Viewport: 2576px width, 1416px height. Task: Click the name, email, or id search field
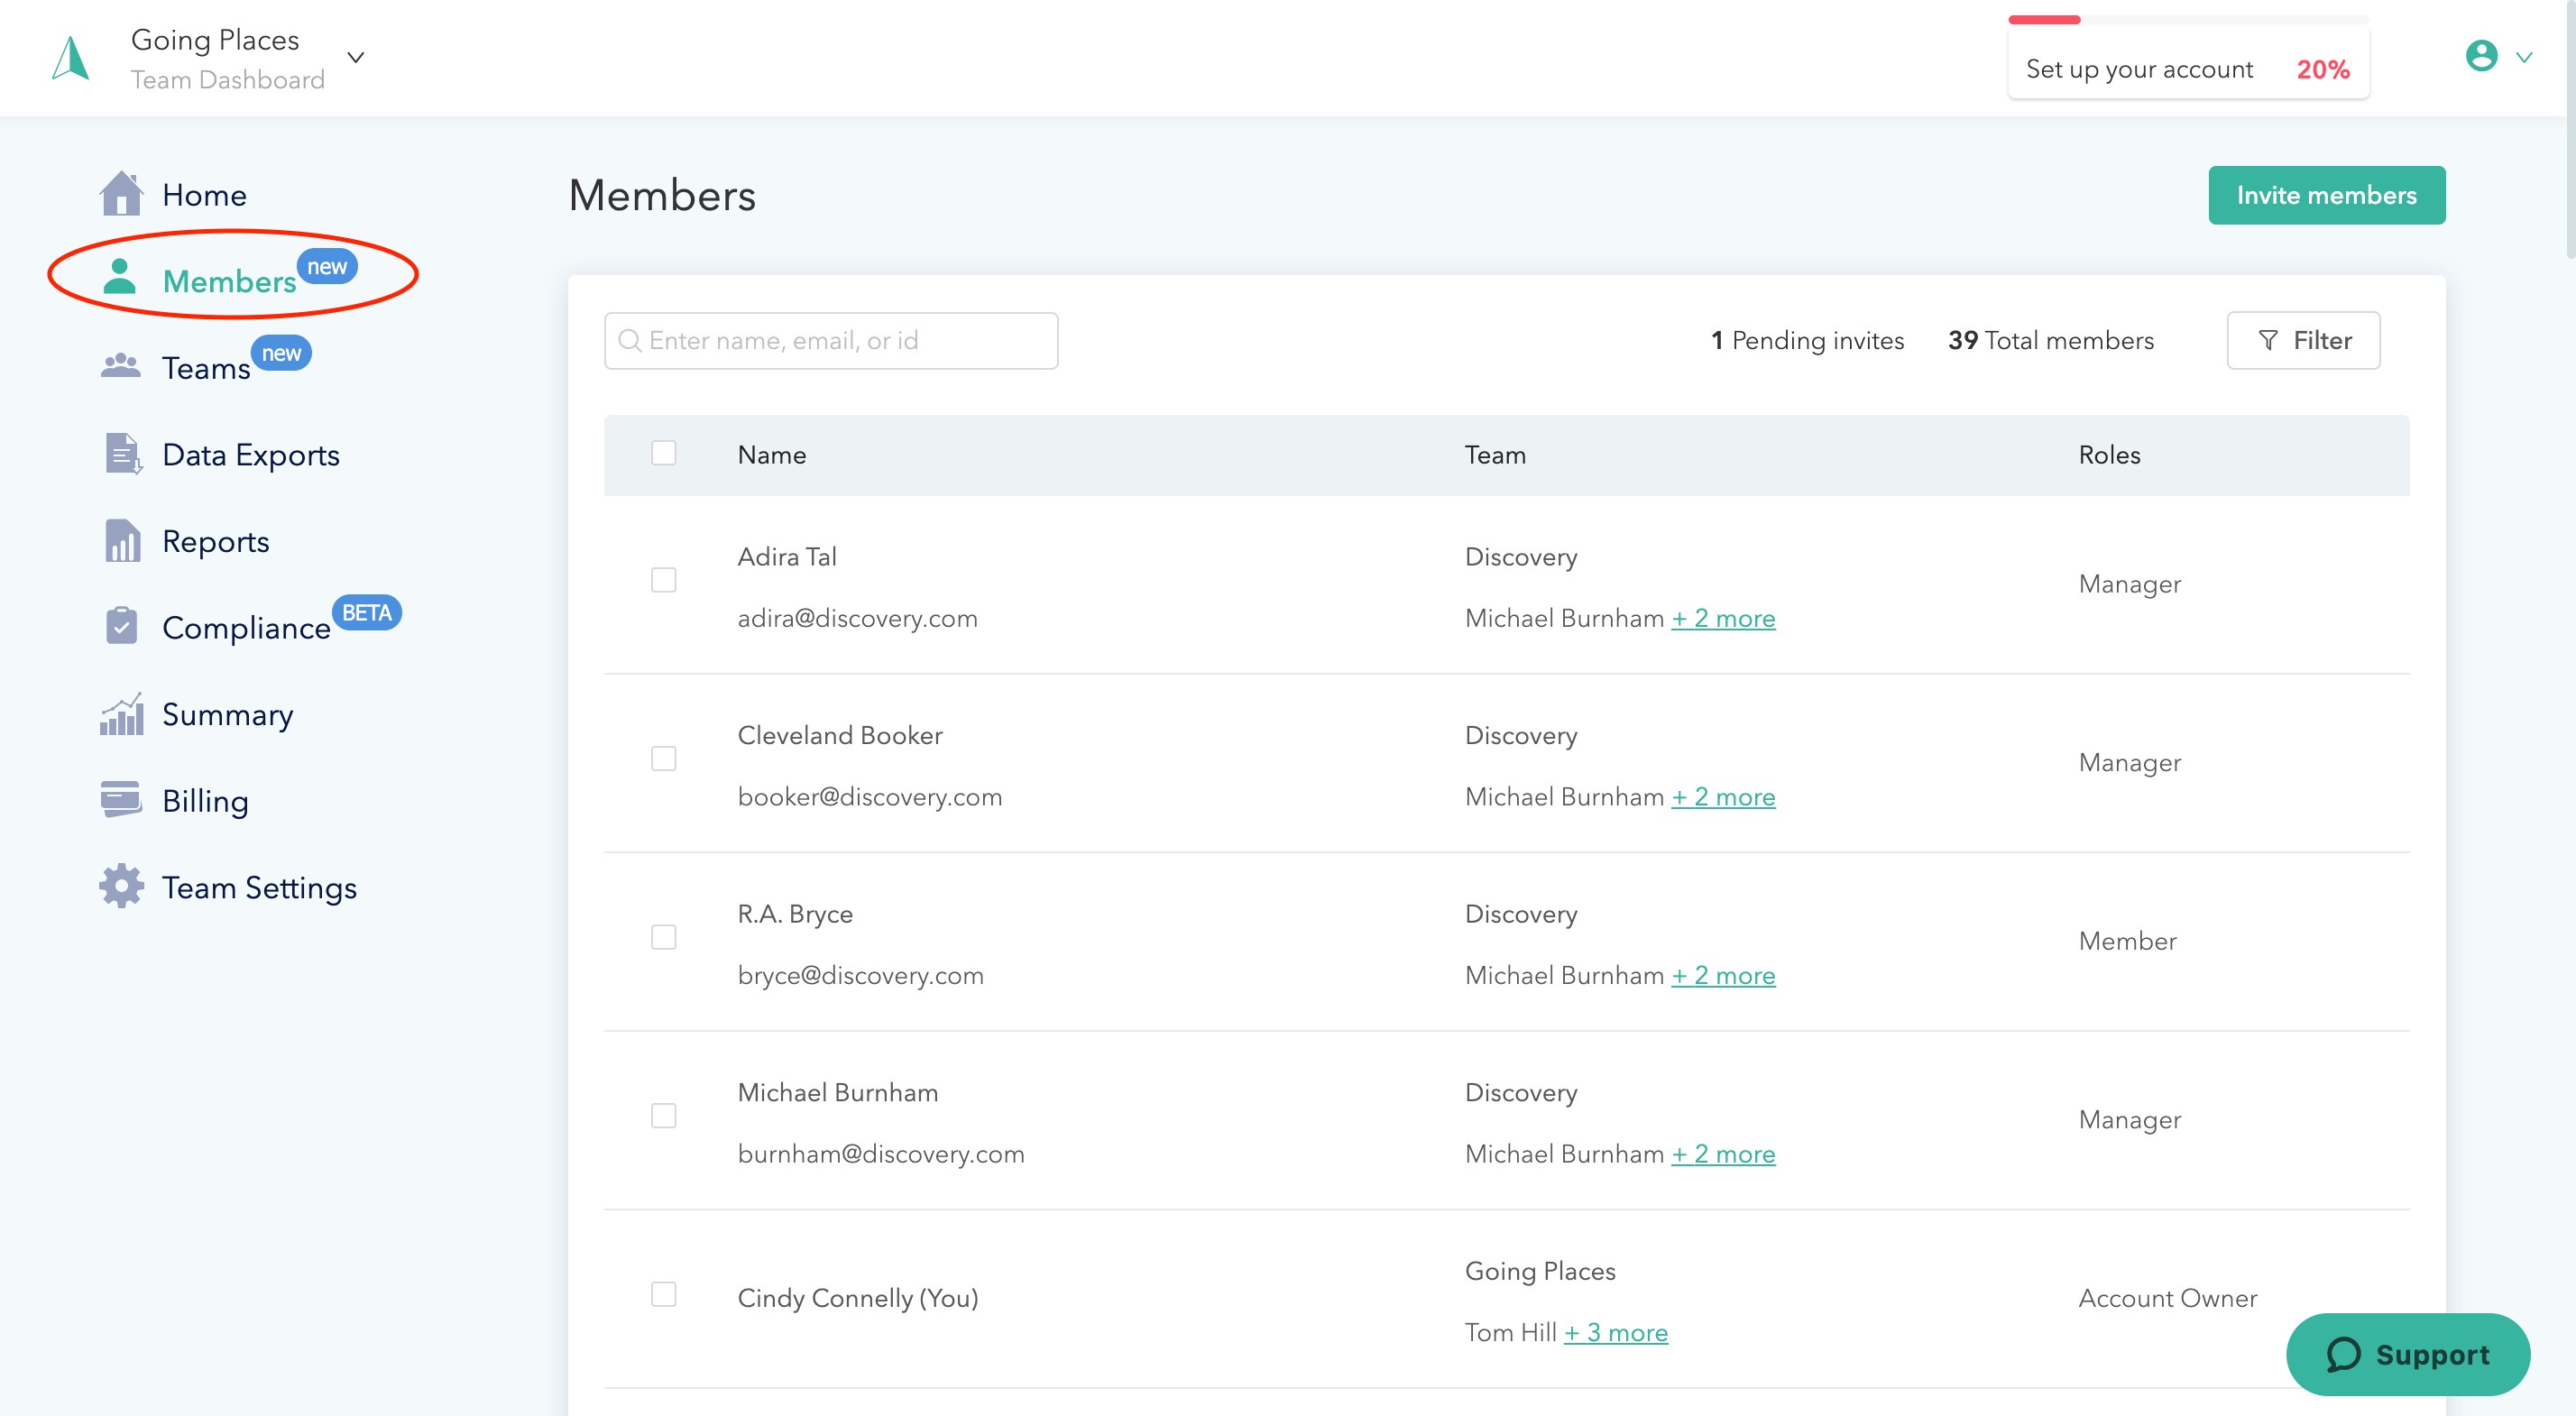[831, 341]
